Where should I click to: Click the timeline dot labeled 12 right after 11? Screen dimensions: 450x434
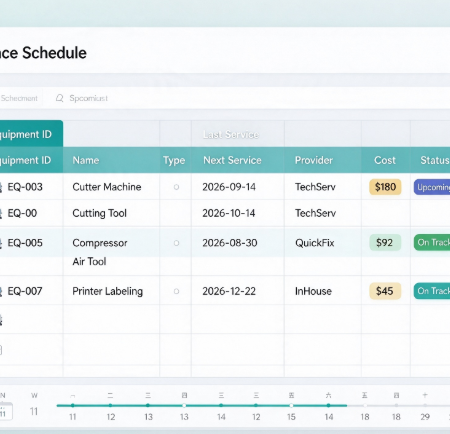(110, 406)
